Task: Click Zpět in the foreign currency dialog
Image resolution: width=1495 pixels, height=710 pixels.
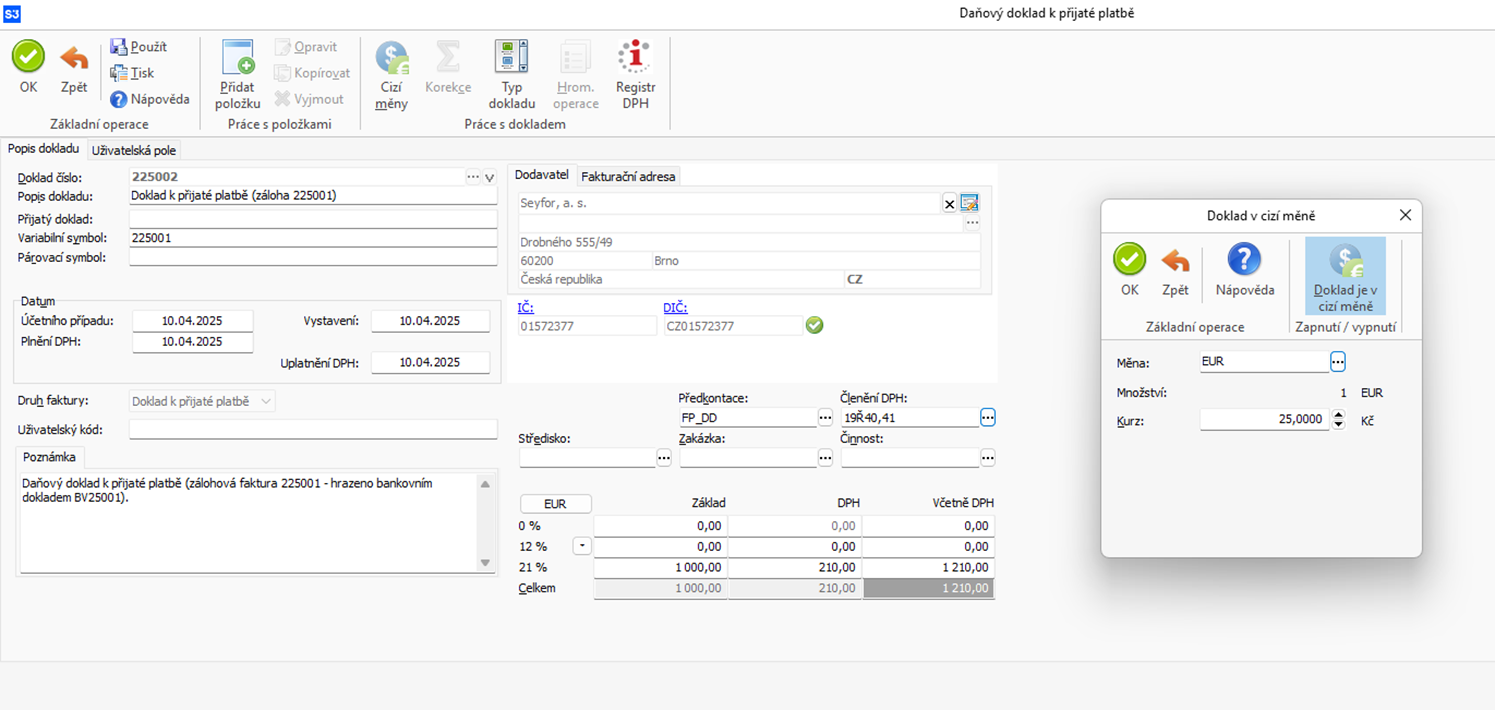Action: [x=1175, y=270]
